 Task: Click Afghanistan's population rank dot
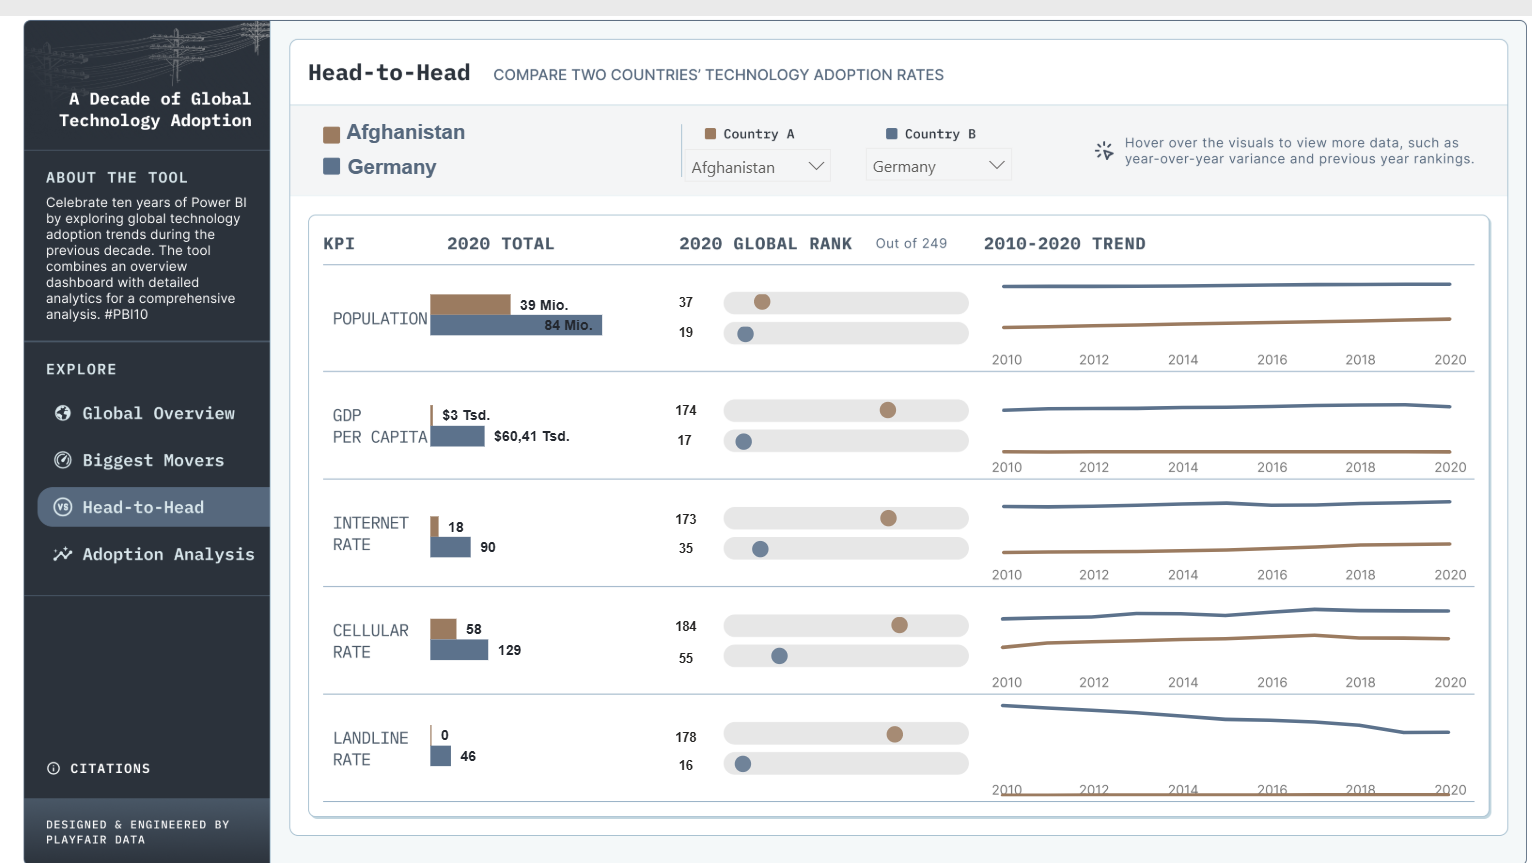point(762,302)
